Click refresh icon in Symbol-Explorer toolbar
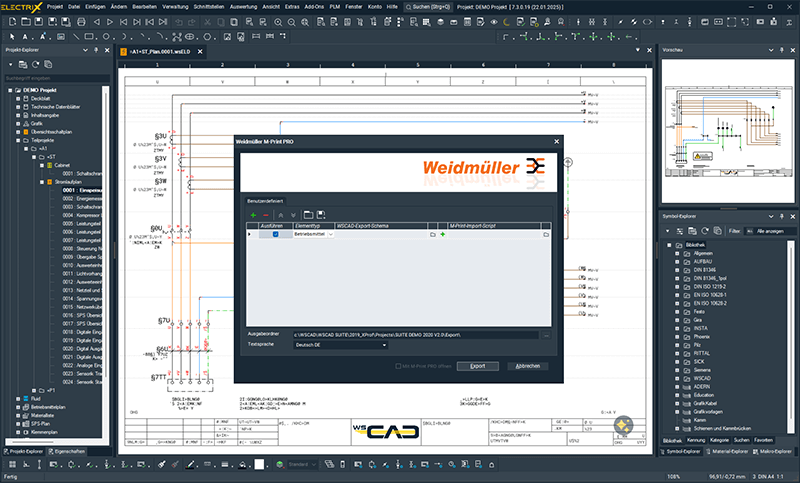The height and width of the screenshot is (483, 800). (705, 231)
